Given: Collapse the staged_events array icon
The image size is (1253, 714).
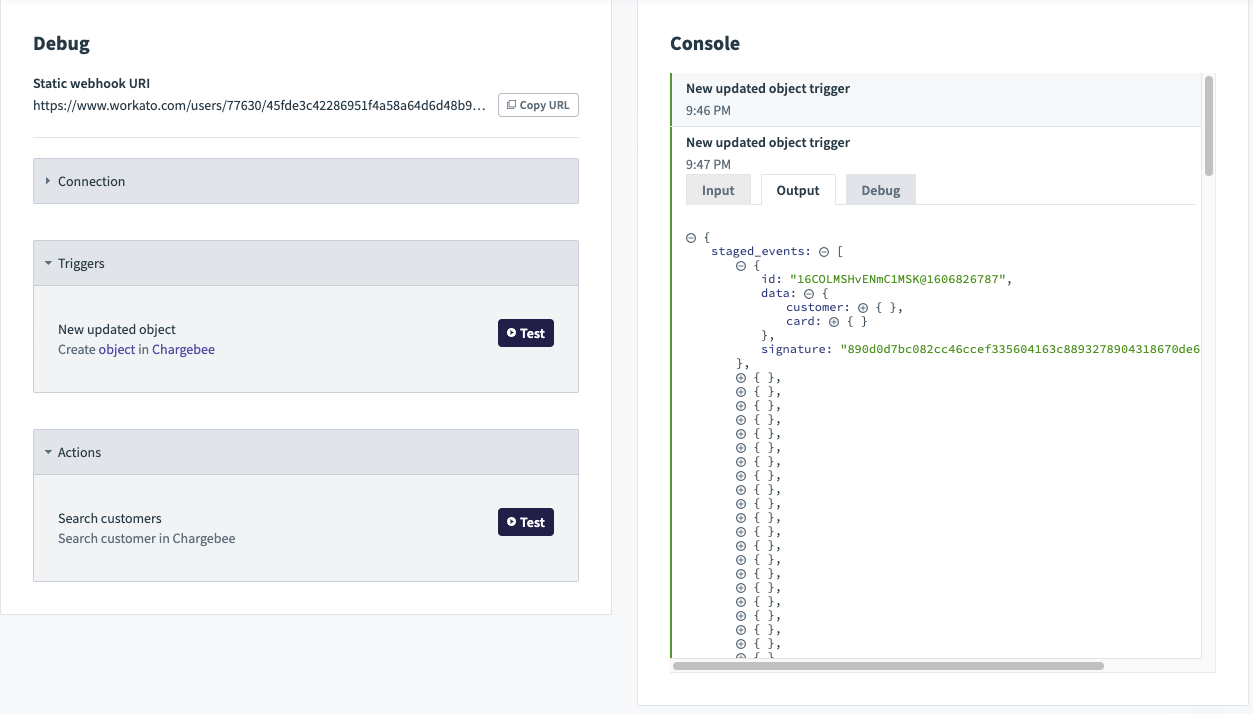Looking at the screenshot, I should [824, 252].
